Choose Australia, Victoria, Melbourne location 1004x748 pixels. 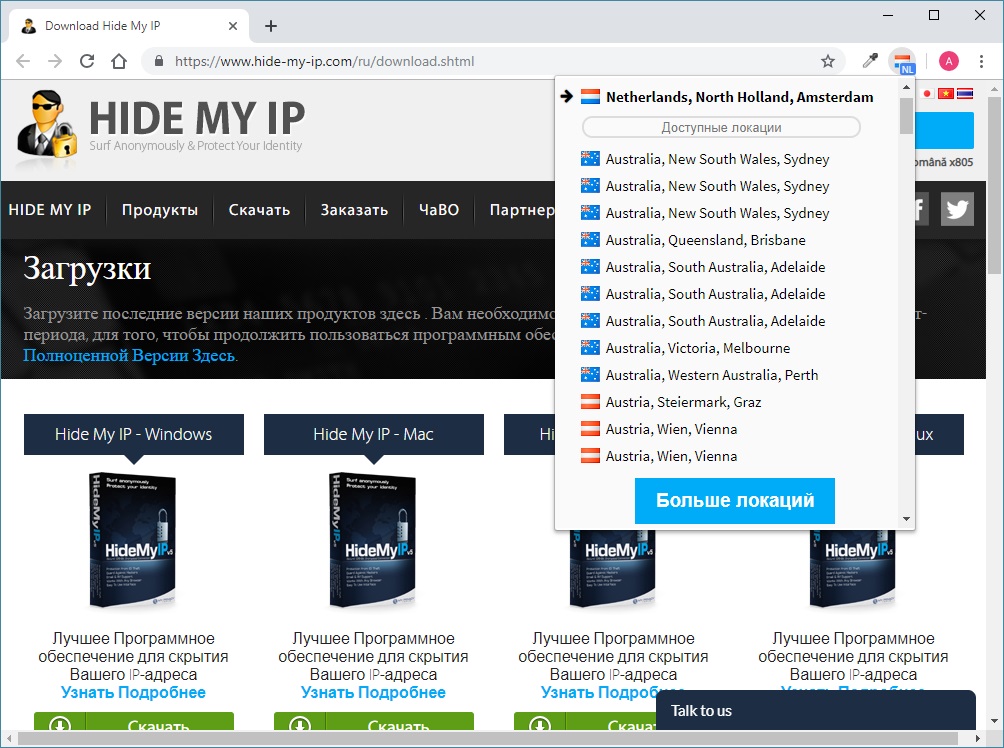(x=698, y=348)
